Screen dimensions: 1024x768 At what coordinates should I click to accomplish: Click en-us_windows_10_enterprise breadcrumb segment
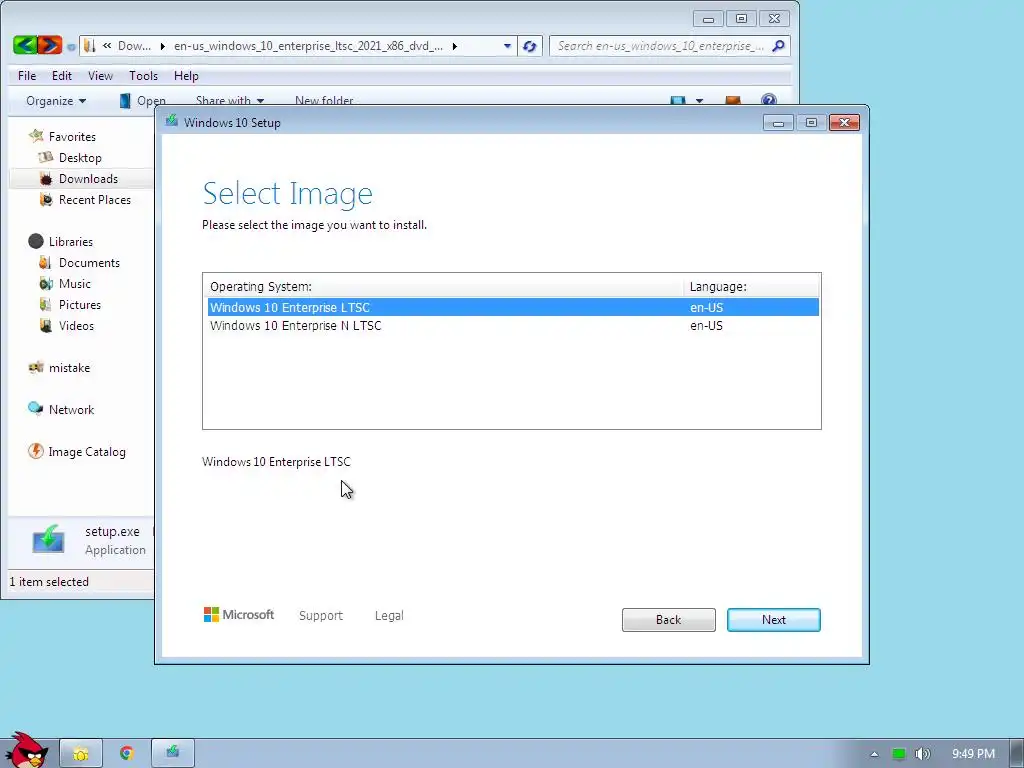[308, 46]
